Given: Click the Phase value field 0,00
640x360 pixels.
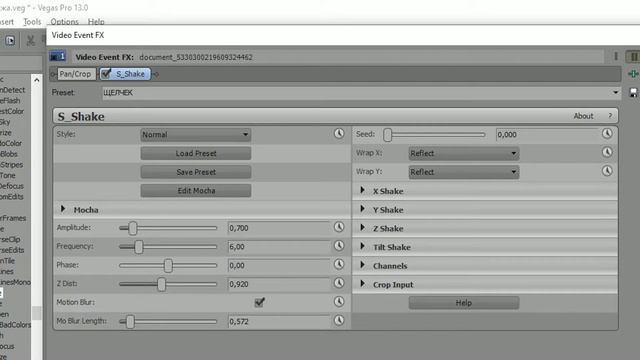Looking at the screenshot, I should pos(279,266).
